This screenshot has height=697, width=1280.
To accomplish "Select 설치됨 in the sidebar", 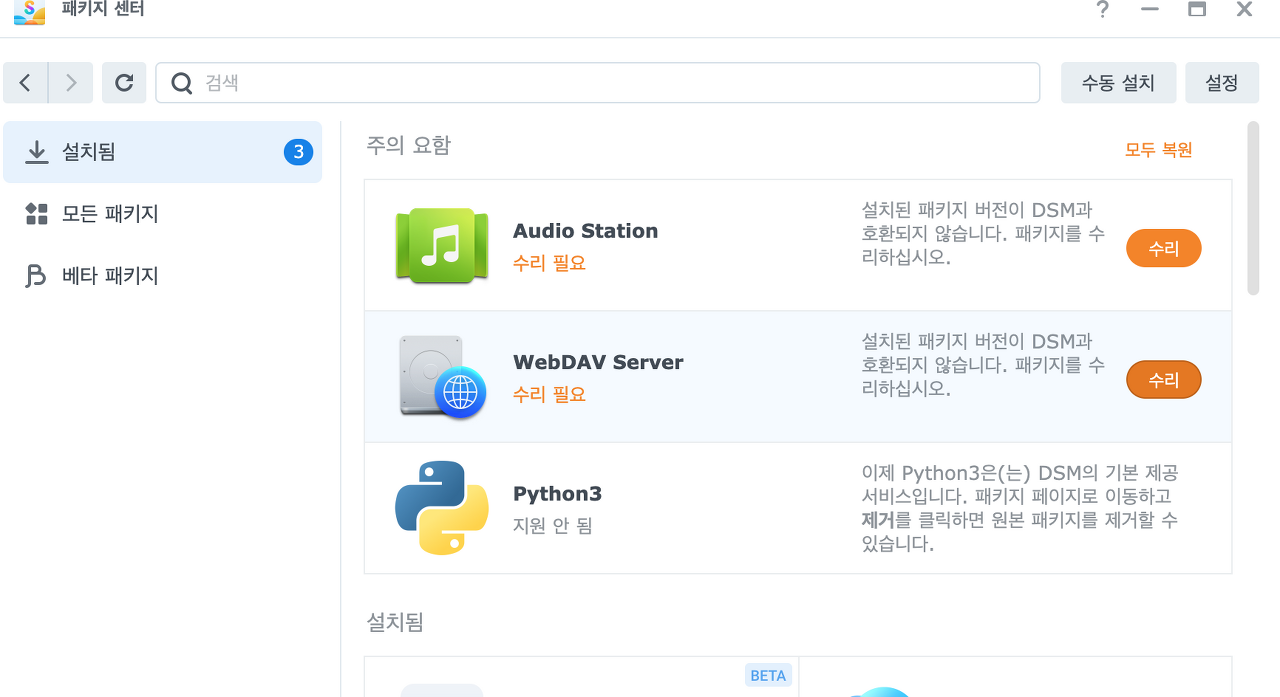I will tap(162, 152).
